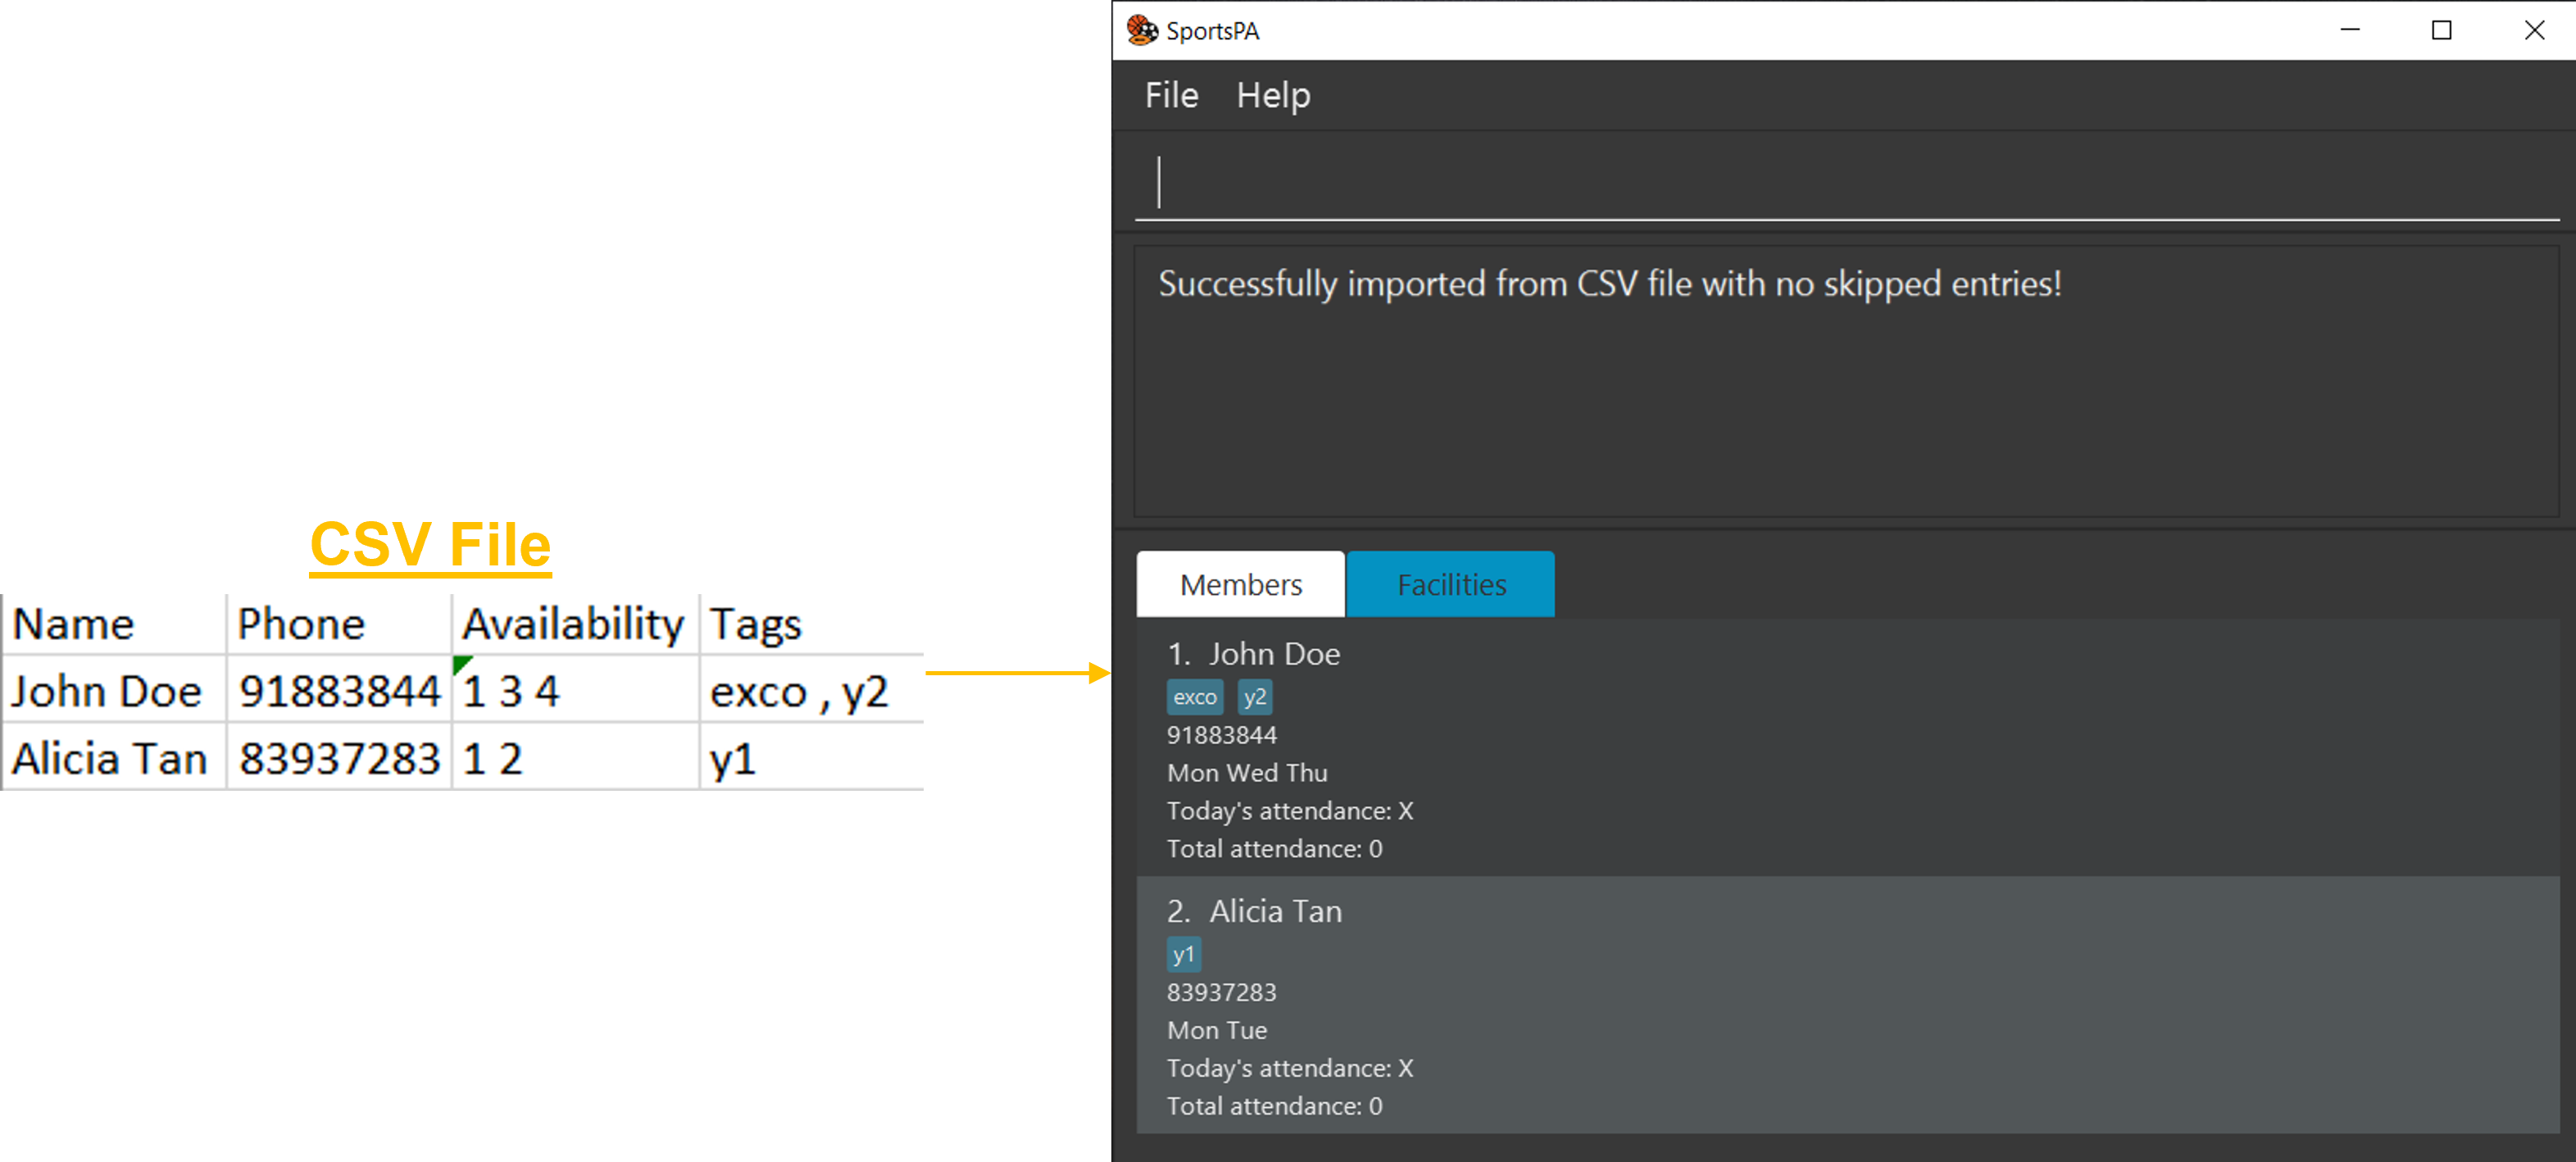Click the 'Tags' header cell in CSV table
Image resolution: width=2576 pixels, height=1162 pixels.
point(812,624)
